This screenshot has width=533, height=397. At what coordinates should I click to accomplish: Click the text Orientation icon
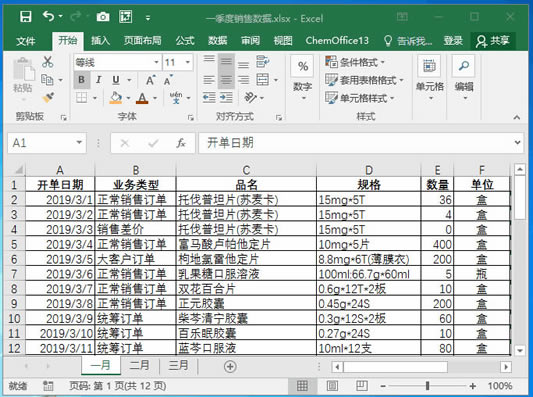click(x=251, y=98)
